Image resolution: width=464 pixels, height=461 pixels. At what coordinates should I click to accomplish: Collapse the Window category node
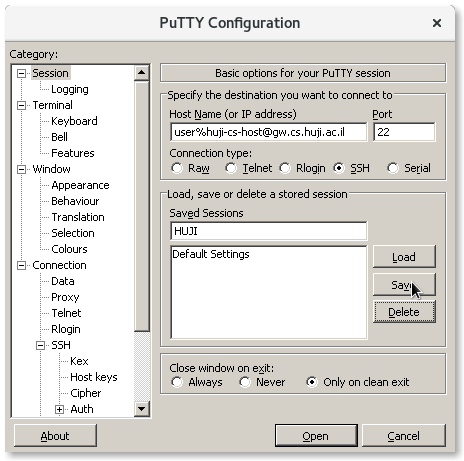[21, 169]
